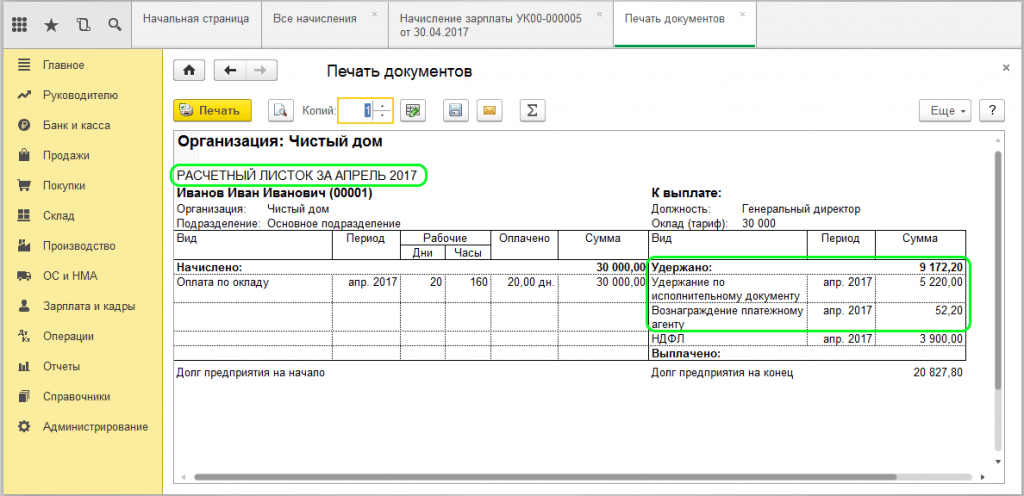Open print preview icon
Image resolution: width=1024 pixels, height=496 pixels.
(281, 110)
